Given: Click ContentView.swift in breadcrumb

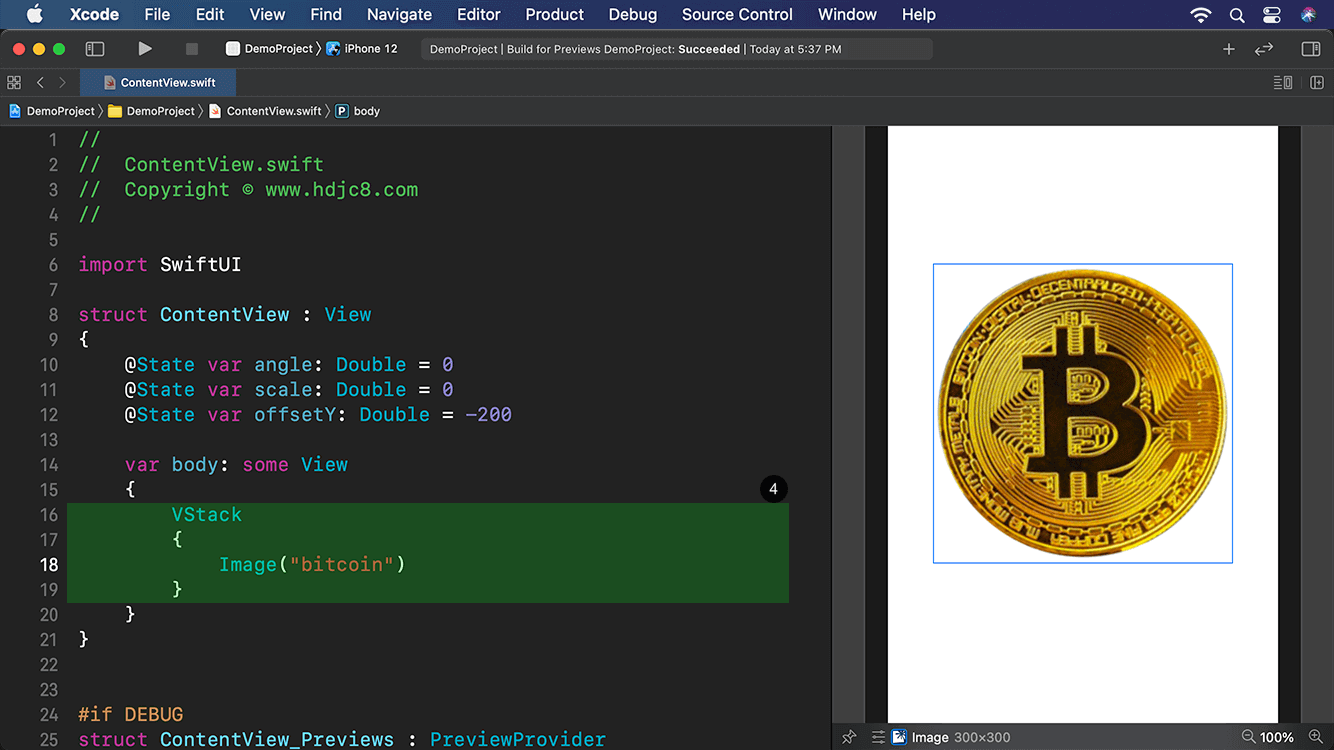Looking at the screenshot, I should [265, 111].
